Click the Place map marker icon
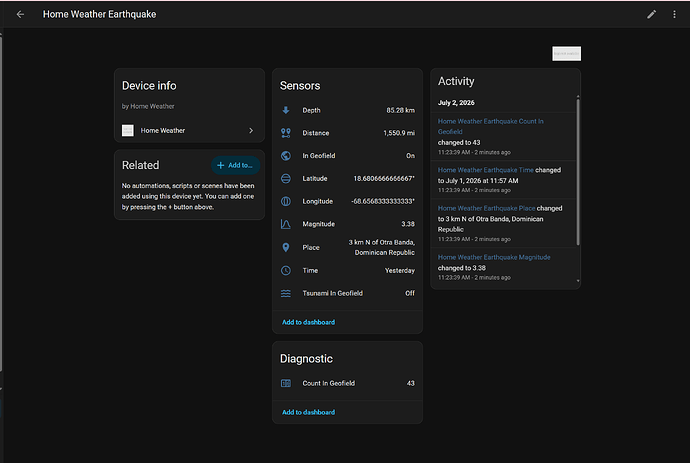The height and width of the screenshot is (463, 690). pyautogui.click(x=286, y=247)
